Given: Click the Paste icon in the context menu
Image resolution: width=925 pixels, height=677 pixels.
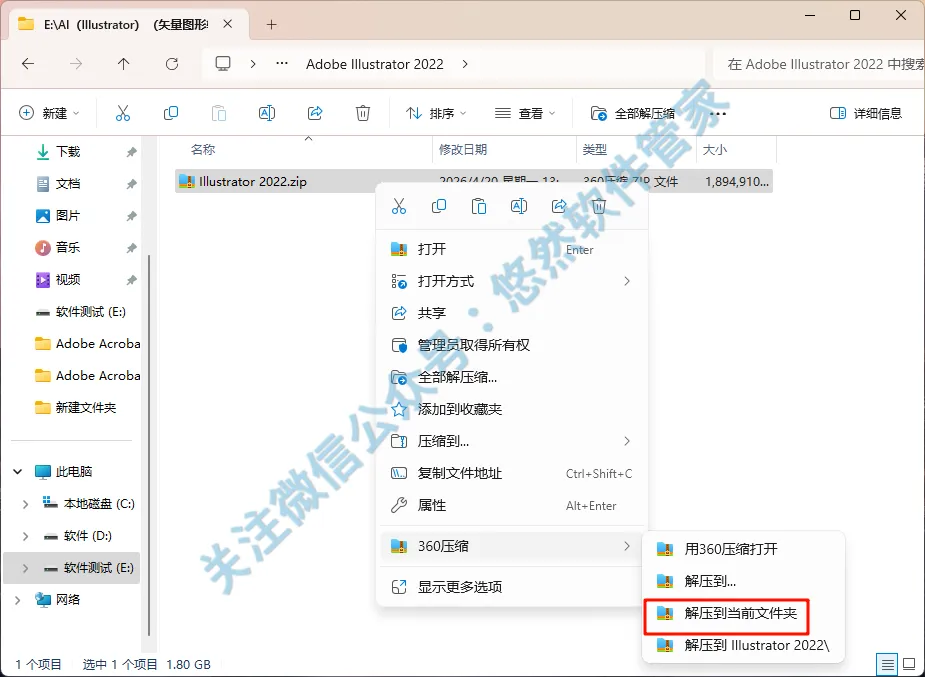Looking at the screenshot, I should pyautogui.click(x=479, y=206).
